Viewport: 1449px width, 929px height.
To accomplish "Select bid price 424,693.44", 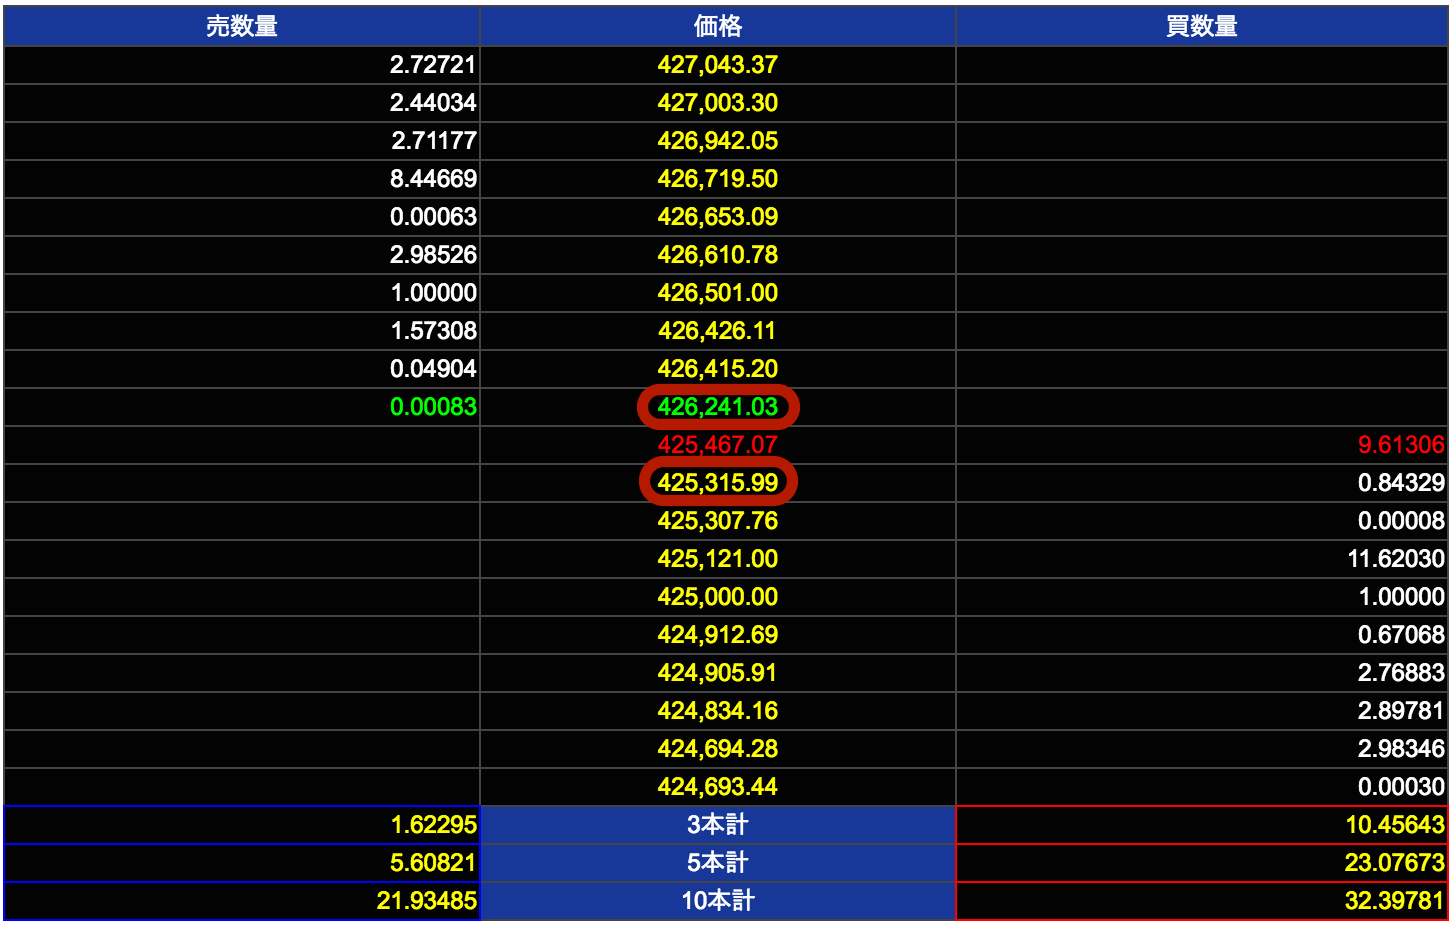I will point(718,787).
